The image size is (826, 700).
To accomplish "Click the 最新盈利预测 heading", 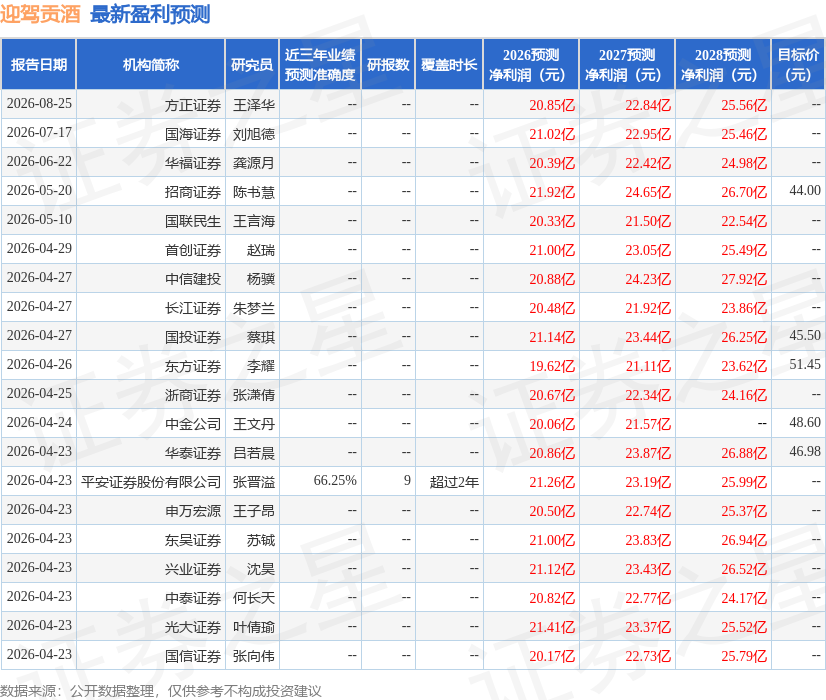I will click(x=150, y=15).
